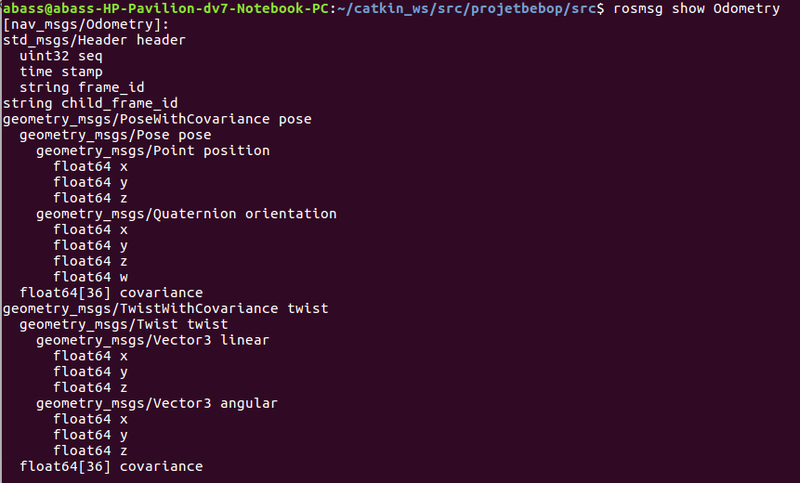
Task: Click the time stamp field
Action: click(x=61, y=72)
